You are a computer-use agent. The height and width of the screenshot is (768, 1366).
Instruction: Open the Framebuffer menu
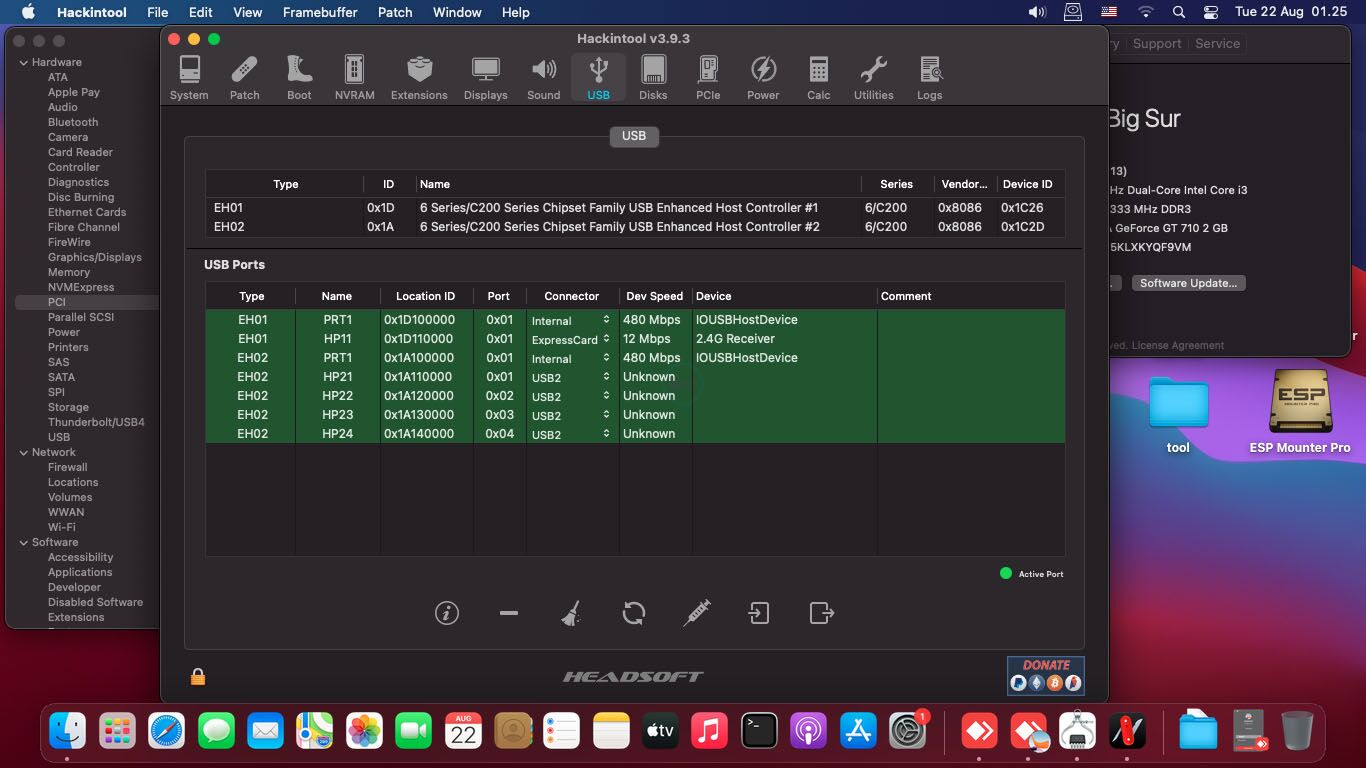coord(320,12)
